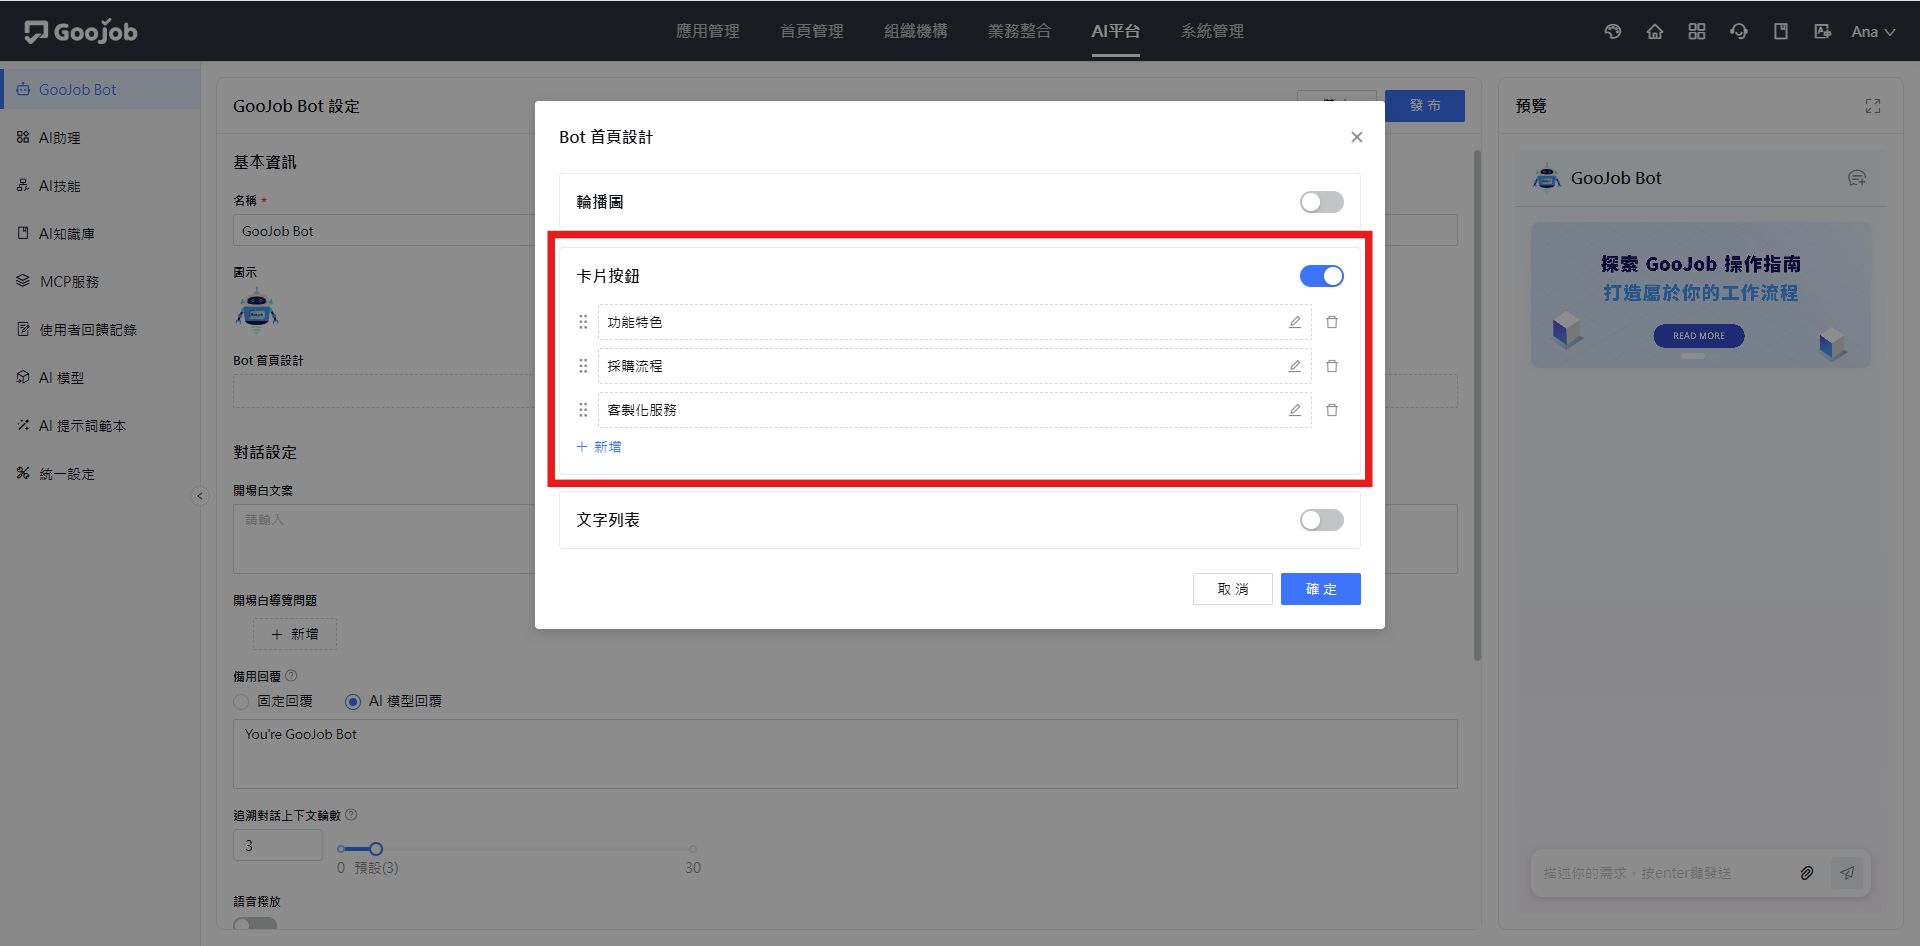Click the You're GooJob Bot fallback text area

(x=845, y=754)
